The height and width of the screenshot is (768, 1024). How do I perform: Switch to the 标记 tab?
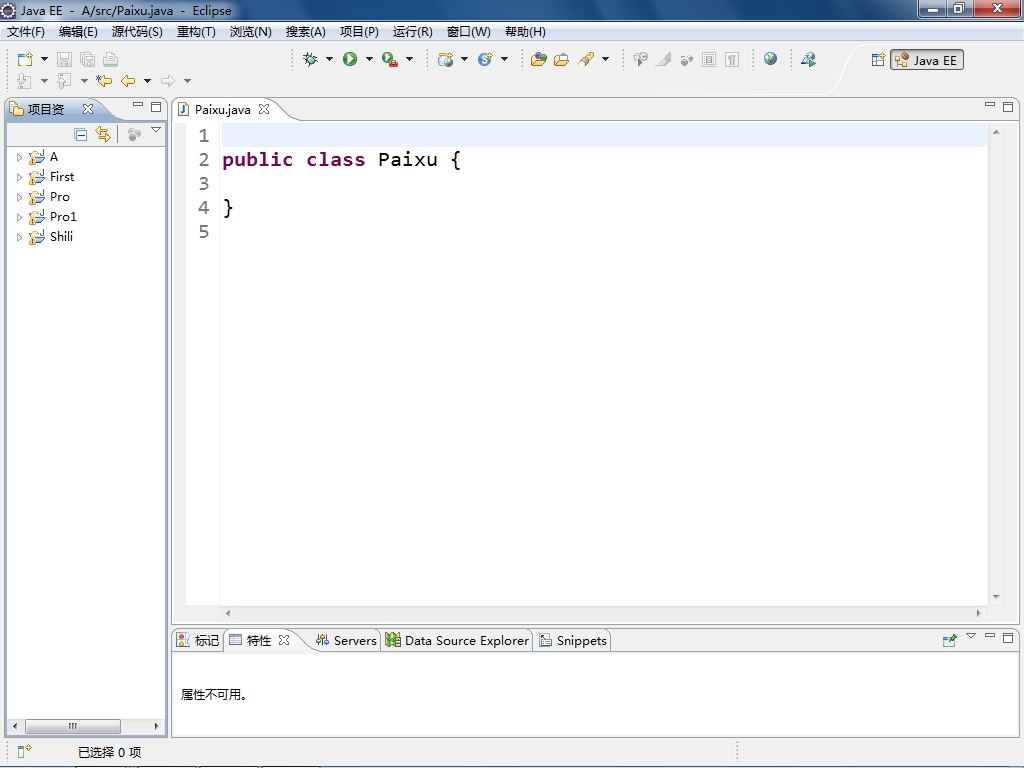click(199, 640)
